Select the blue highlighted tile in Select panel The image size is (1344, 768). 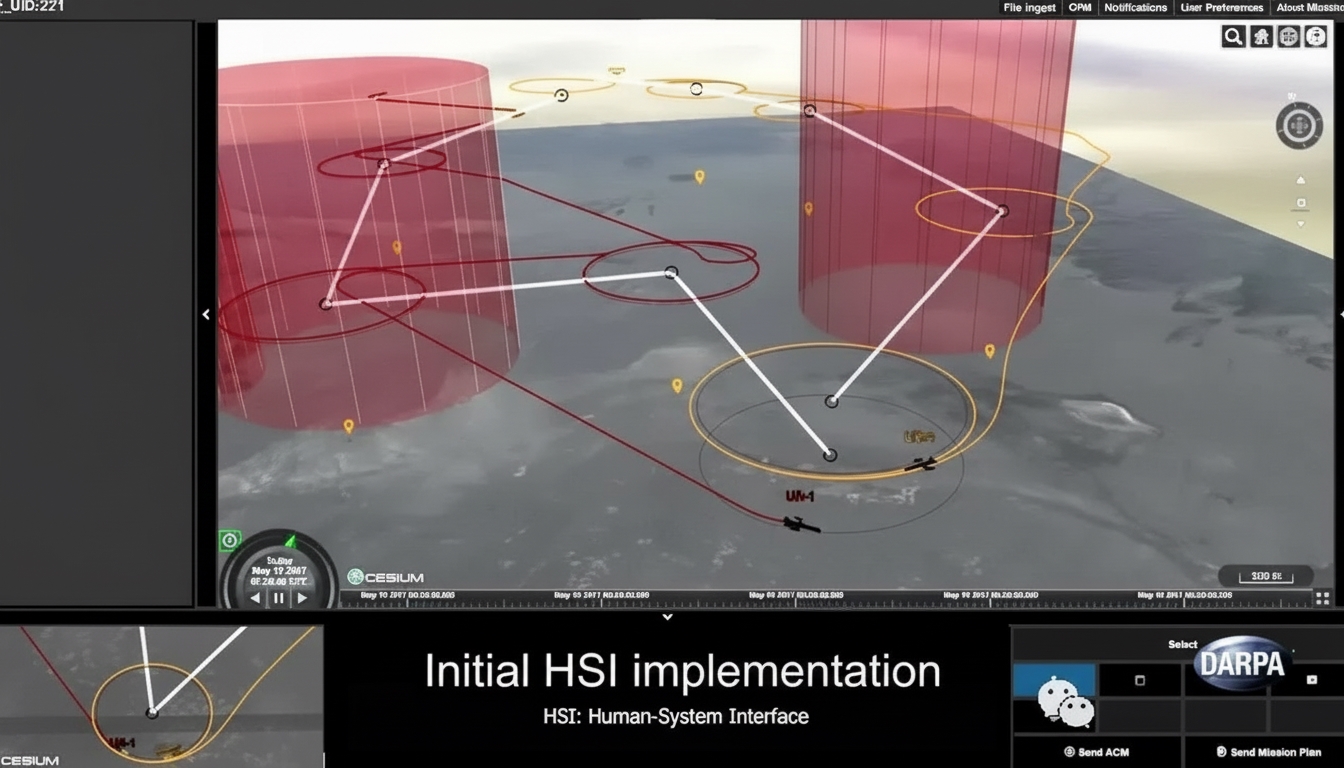click(x=1054, y=681)
